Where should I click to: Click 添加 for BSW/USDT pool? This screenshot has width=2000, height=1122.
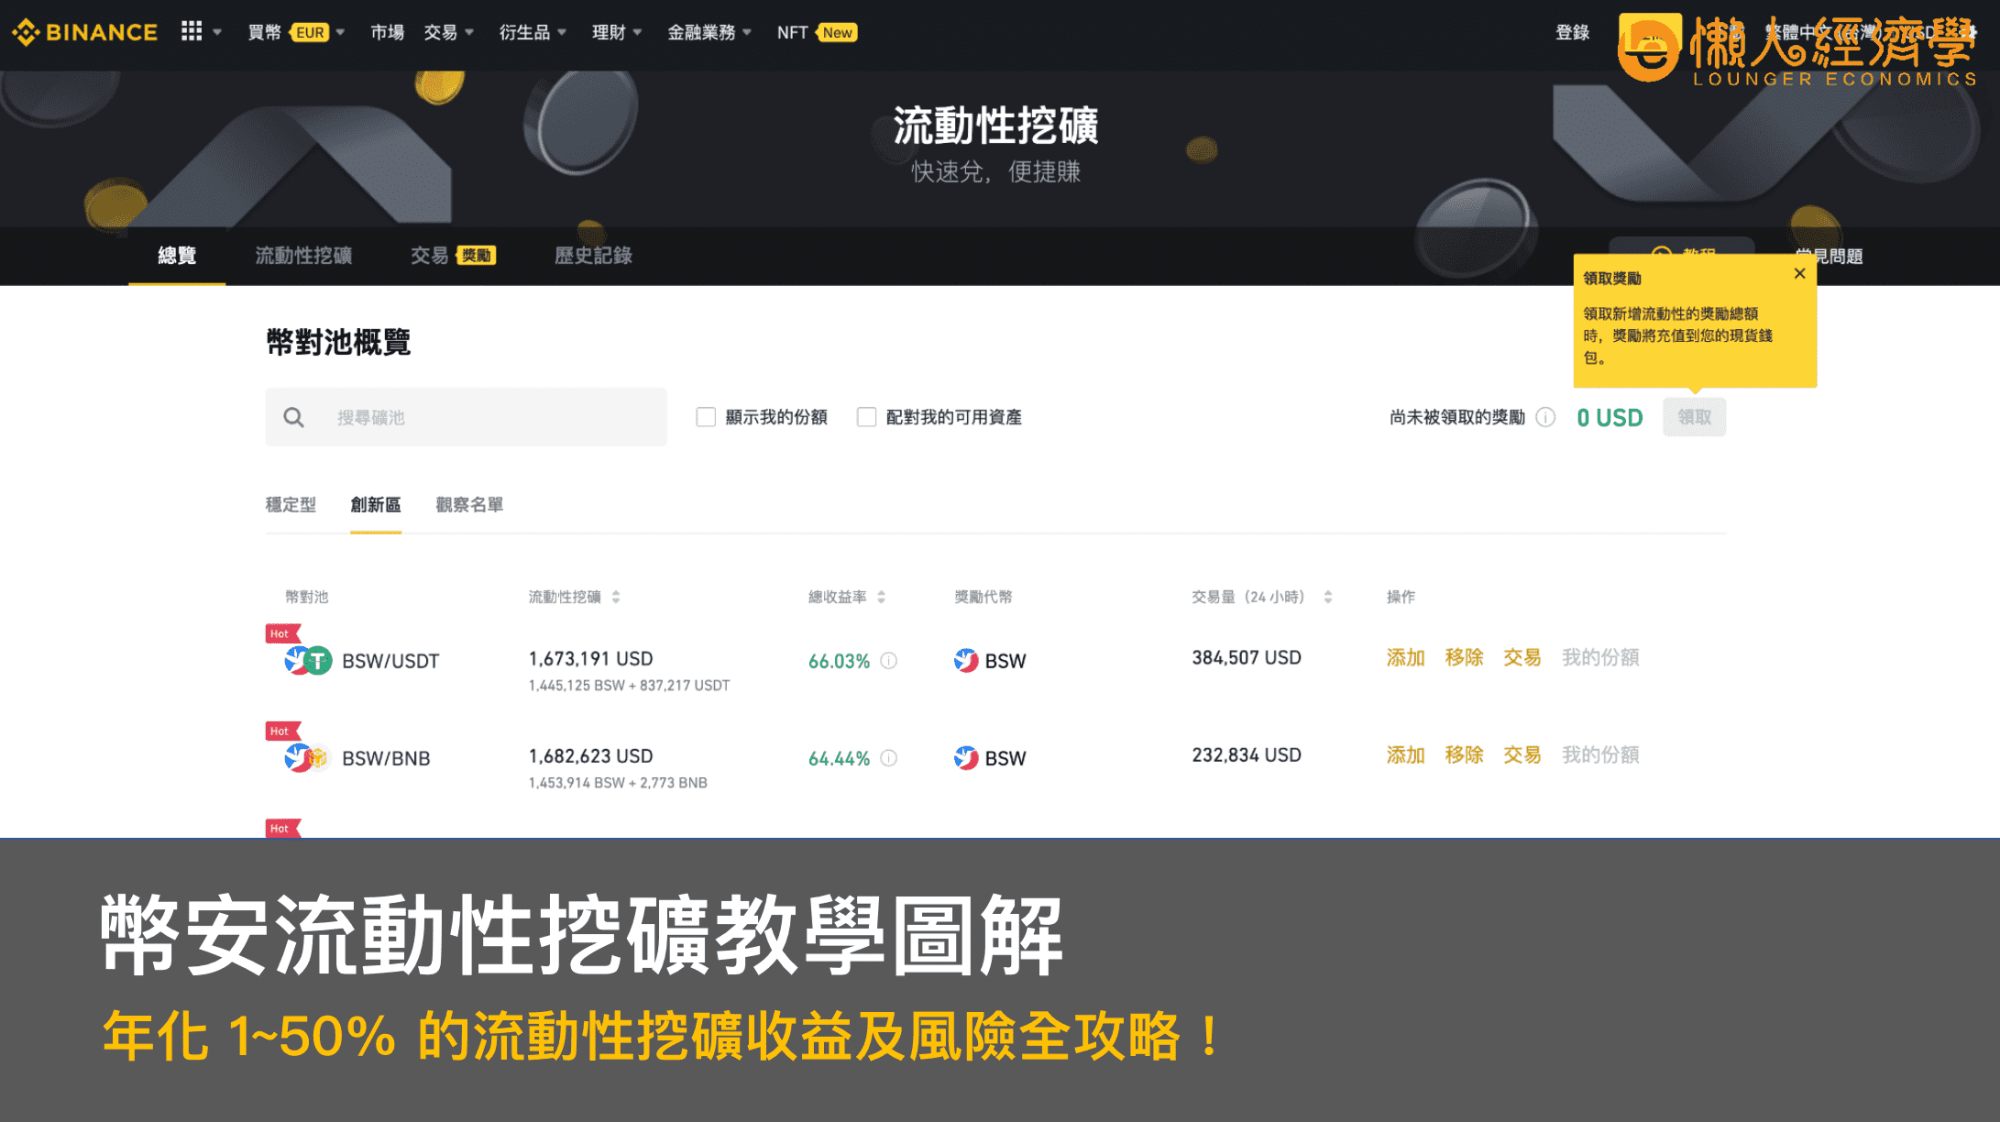tap(1405, 657)
